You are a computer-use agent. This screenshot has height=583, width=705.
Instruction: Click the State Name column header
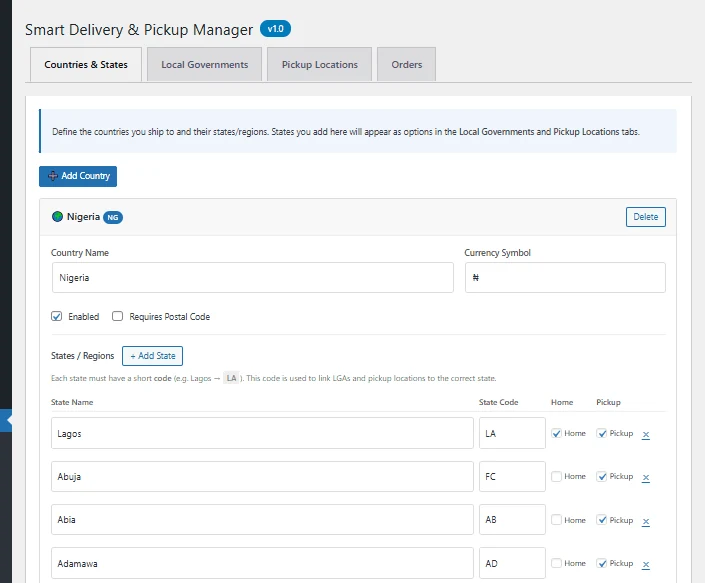[x=72, y=402]
